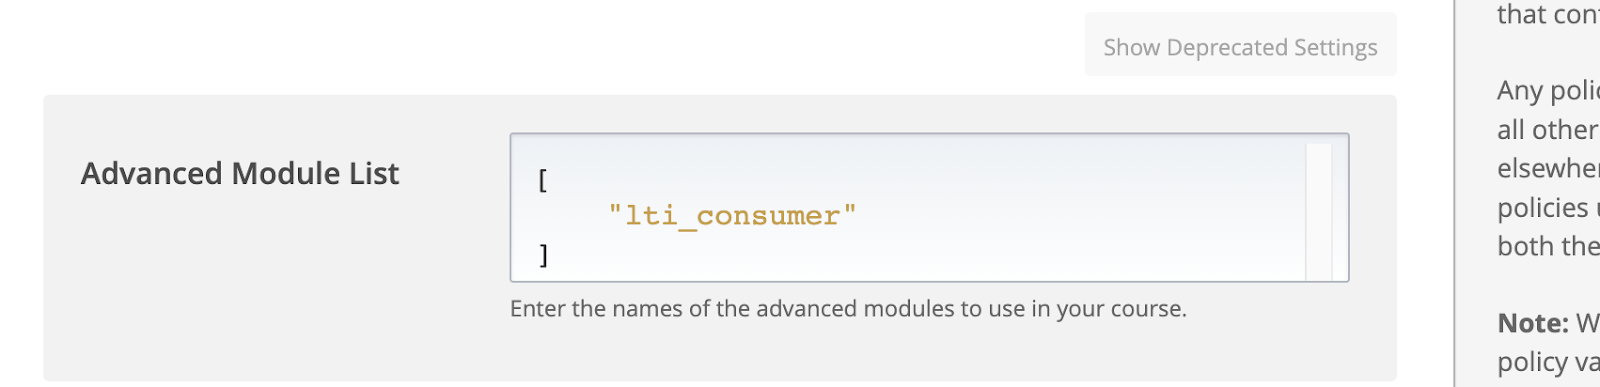Click the bold Note: text in sidebar

pos(1533,323)
